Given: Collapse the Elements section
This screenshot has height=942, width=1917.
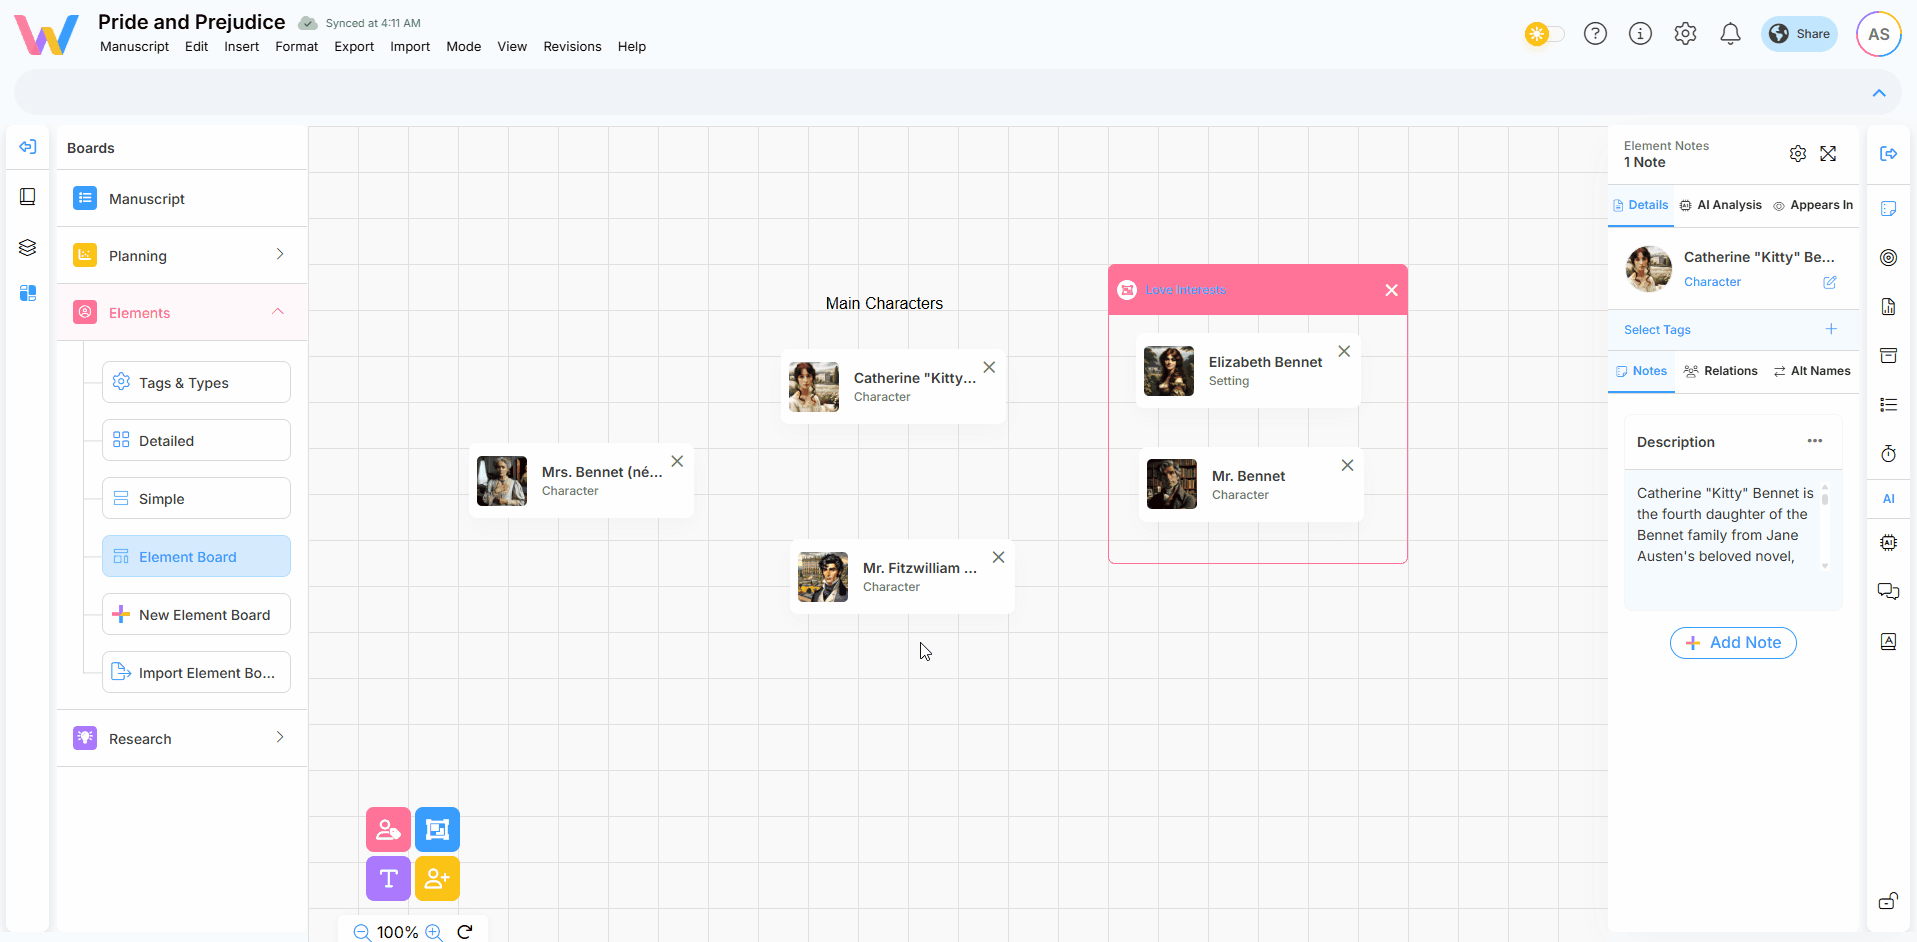Looking at the screenshot, I should 278,312.
